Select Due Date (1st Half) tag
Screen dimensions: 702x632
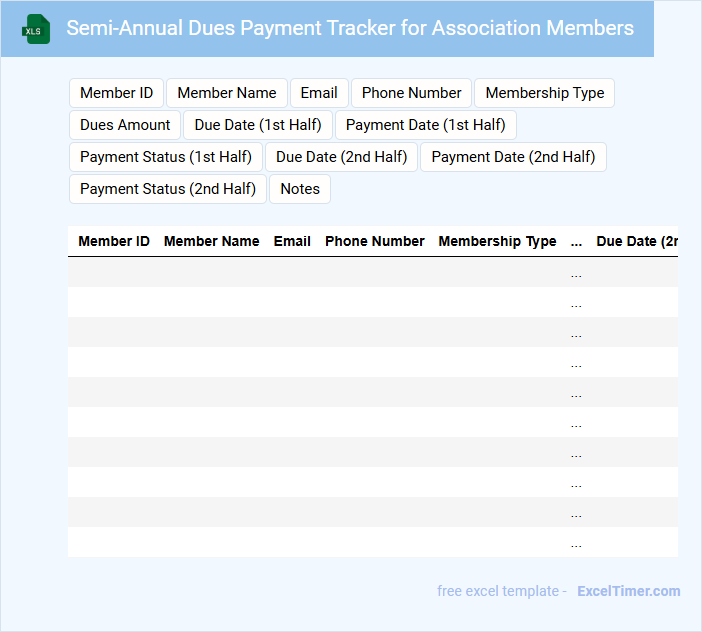coord(258,125)
